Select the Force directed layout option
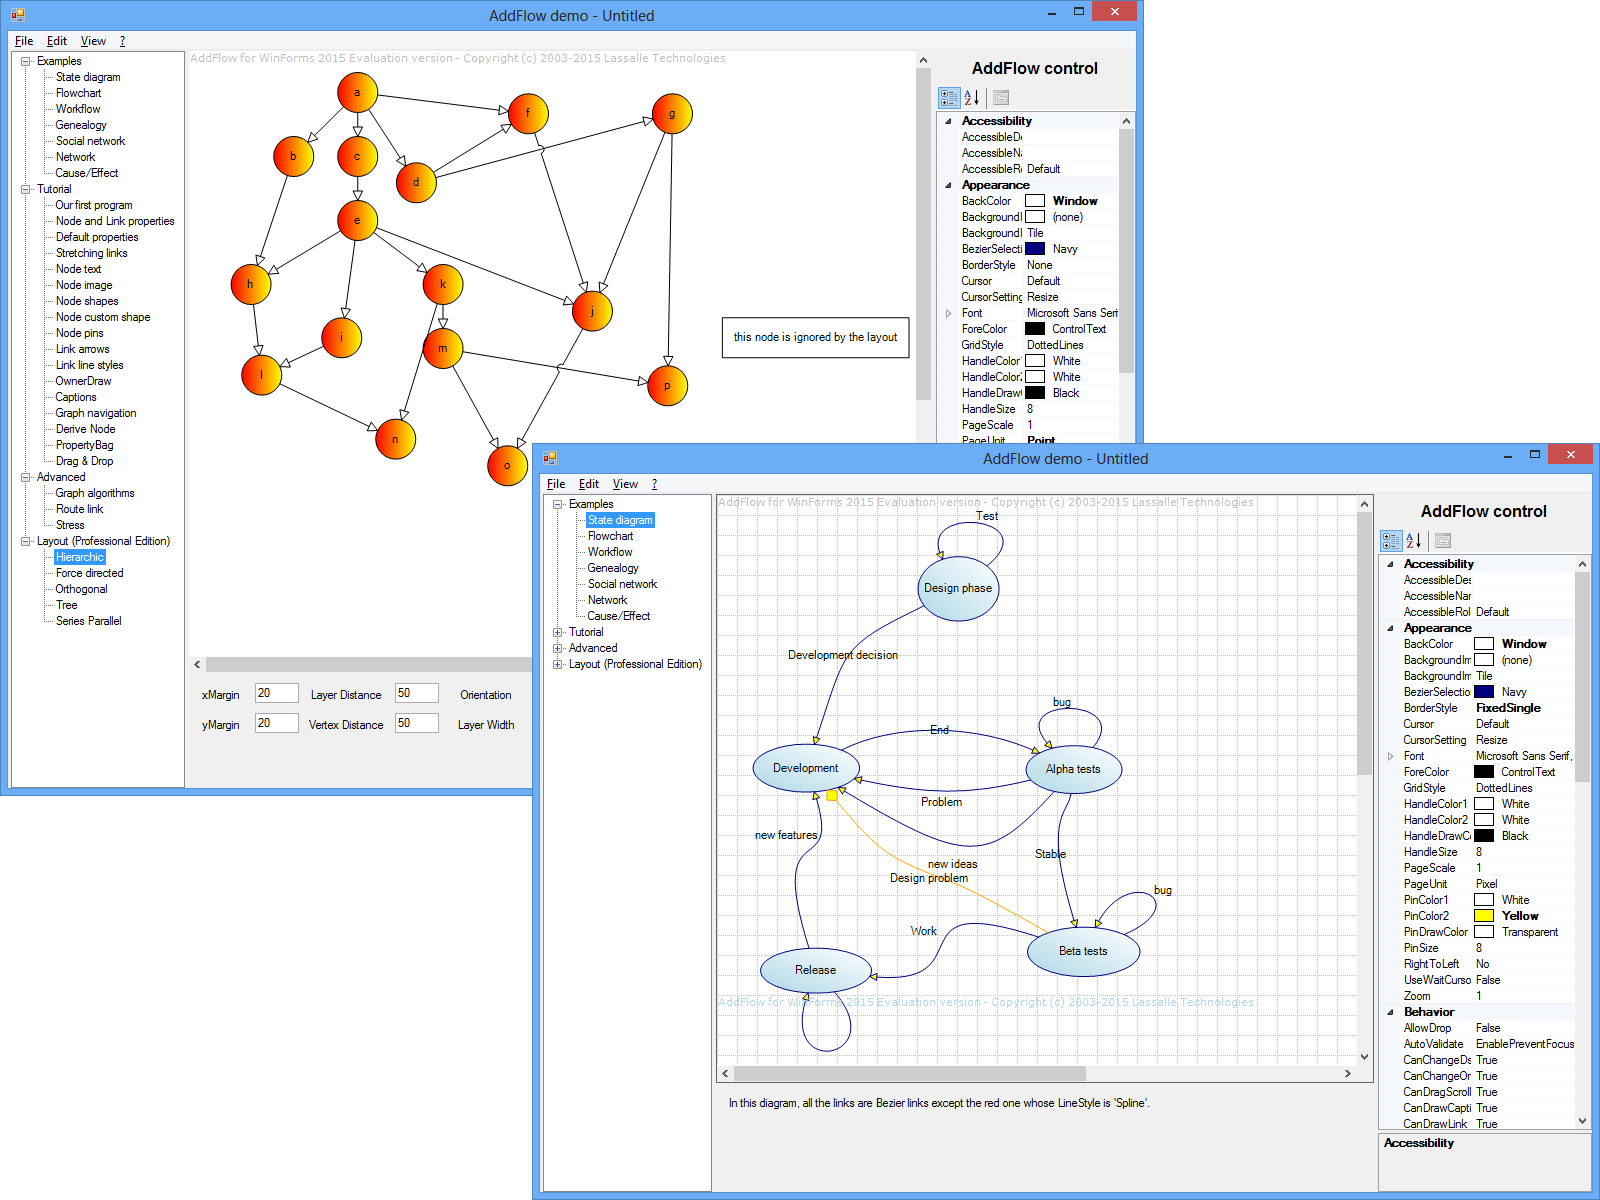1600x1200 pixels. pos(88,572)
